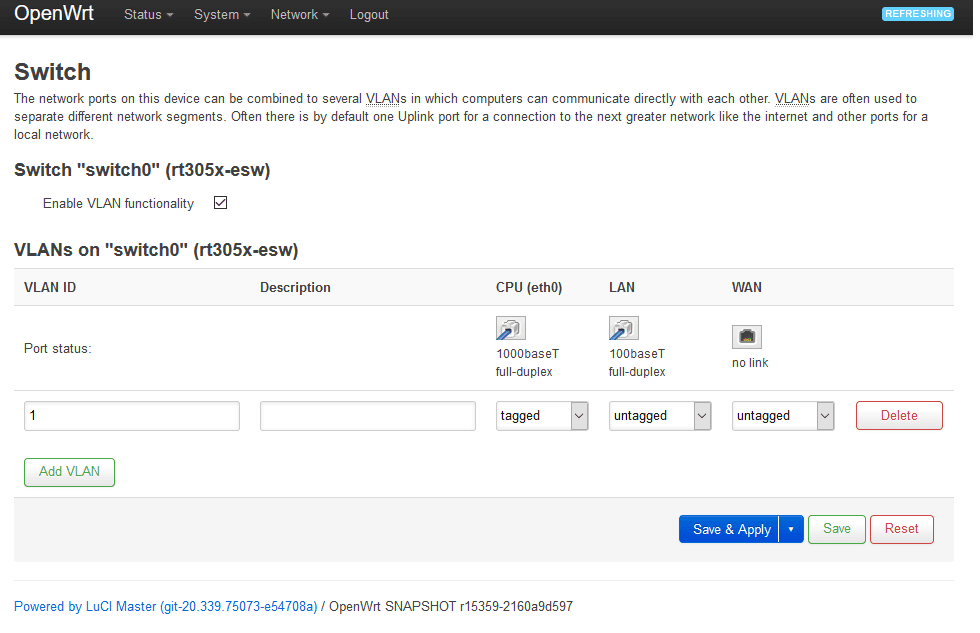The height and width of the screenshot is (633, 980).
Task: Click the REFRESHING status badge
Action: 918,14
